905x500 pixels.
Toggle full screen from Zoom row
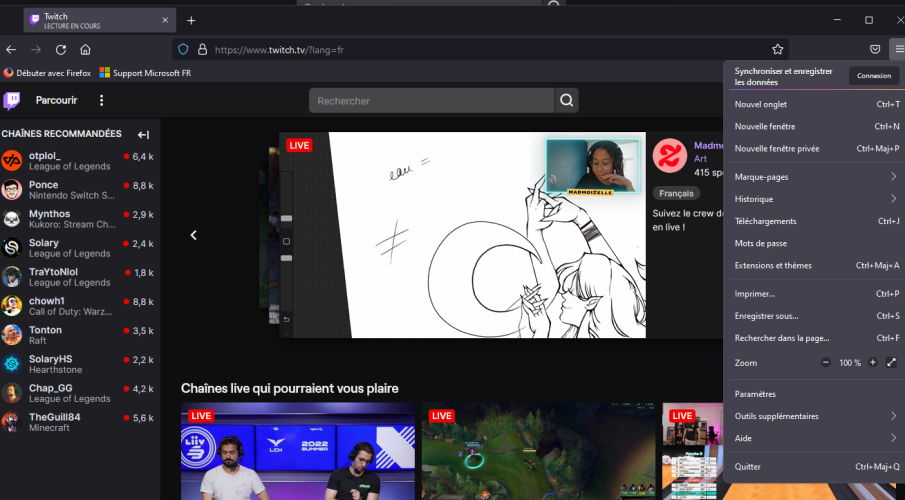(891, 363)
